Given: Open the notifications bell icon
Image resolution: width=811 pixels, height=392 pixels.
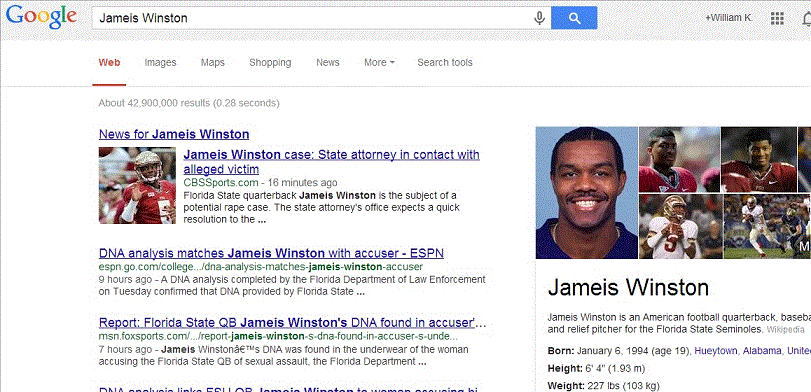Looking at the screenshot, I should point(806,18).
